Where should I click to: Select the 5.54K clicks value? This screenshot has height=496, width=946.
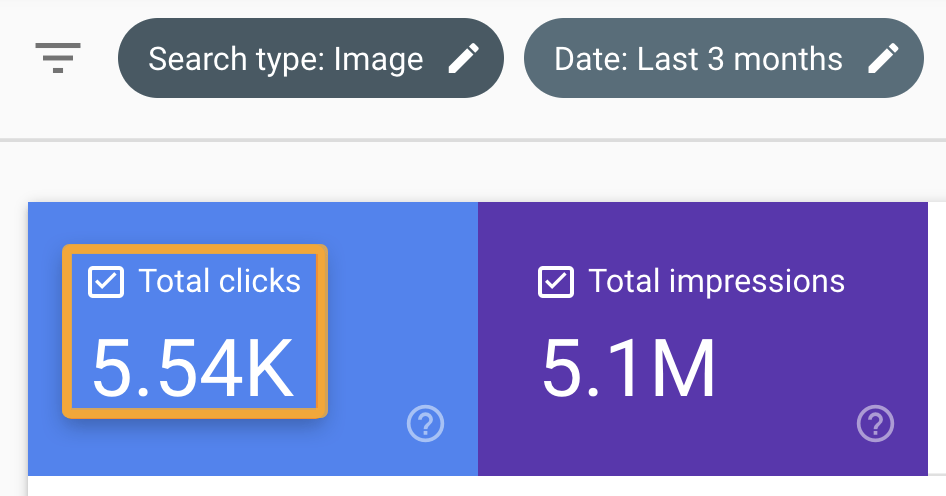pyautogui.click(x=193, y=368)
